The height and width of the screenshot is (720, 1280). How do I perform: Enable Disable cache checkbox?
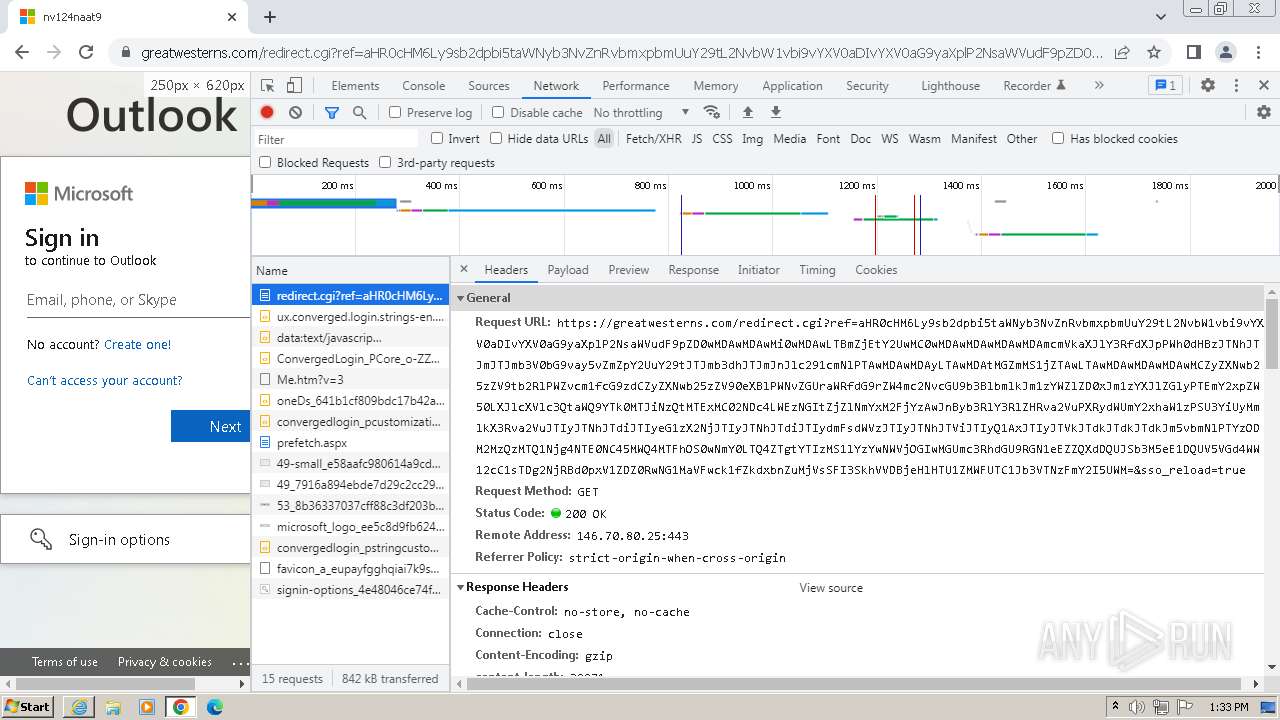pos(497,112)
